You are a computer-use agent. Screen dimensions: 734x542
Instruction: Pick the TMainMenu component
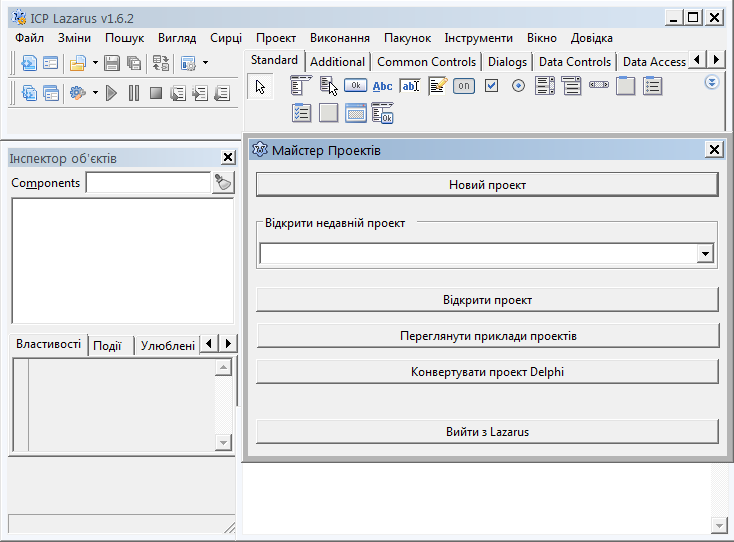301,86
